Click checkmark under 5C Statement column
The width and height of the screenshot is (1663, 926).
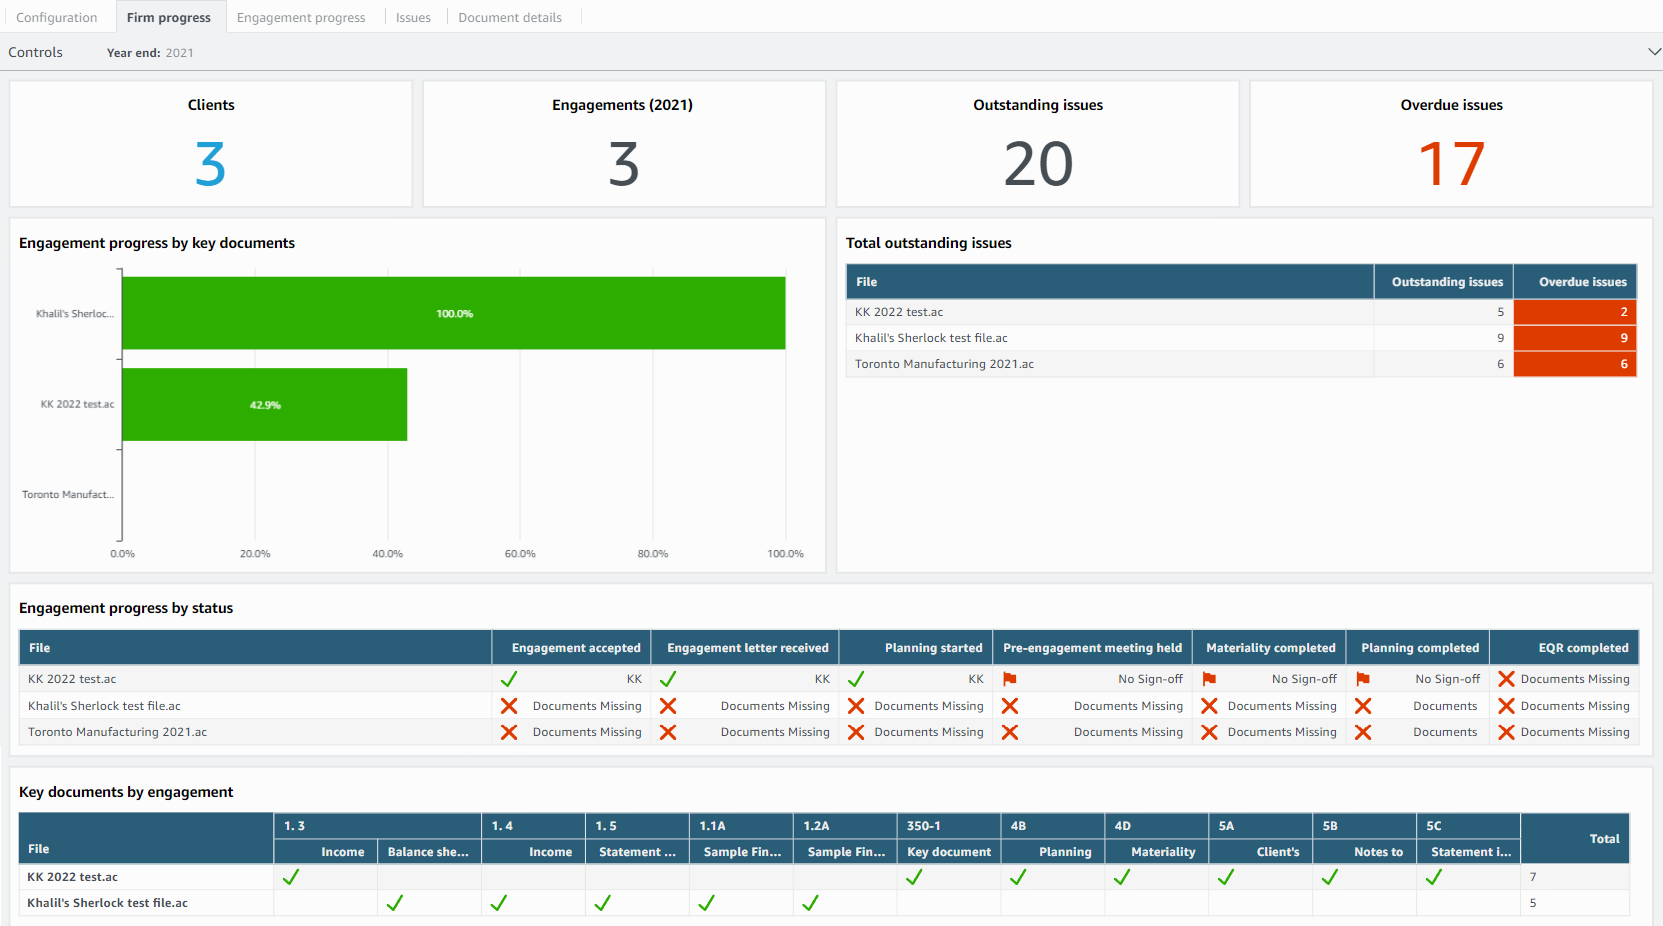[1434, 877]
